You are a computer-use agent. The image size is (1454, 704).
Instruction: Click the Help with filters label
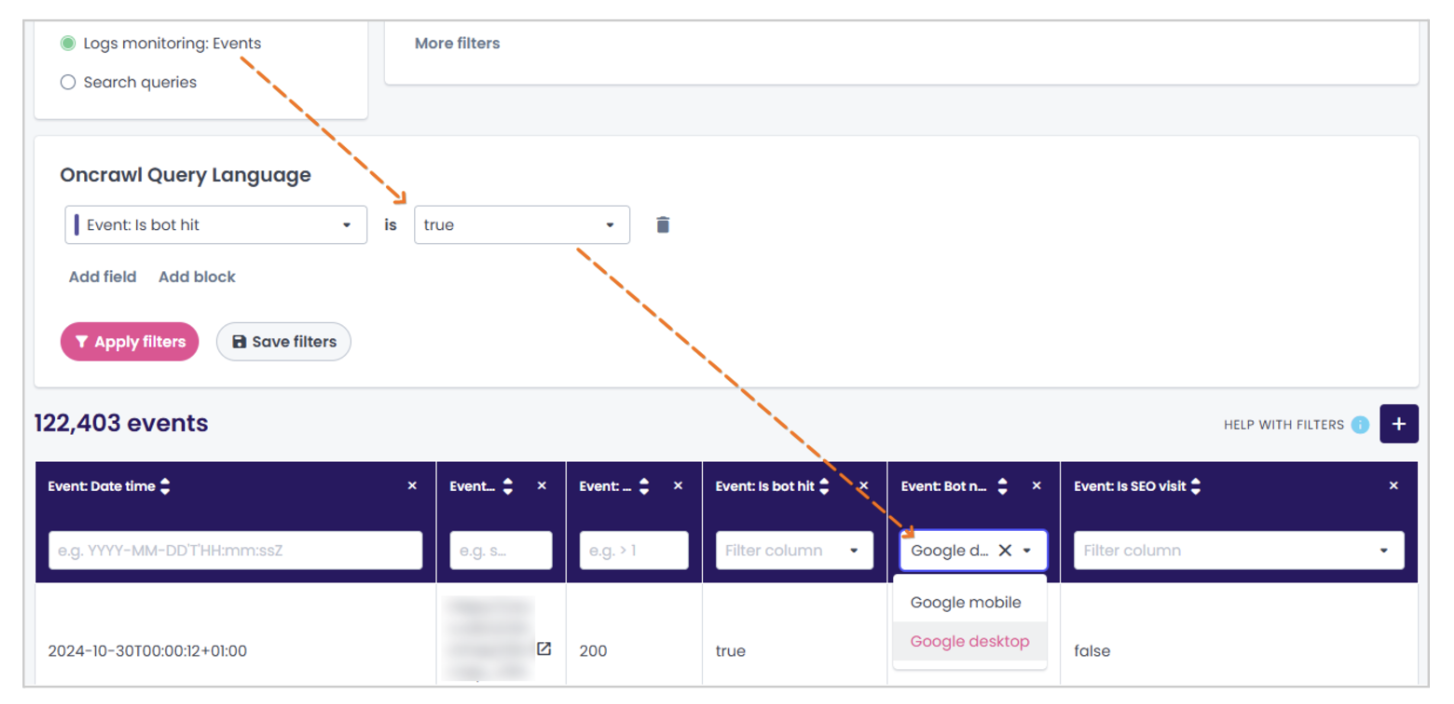[x=1284, y=425]
